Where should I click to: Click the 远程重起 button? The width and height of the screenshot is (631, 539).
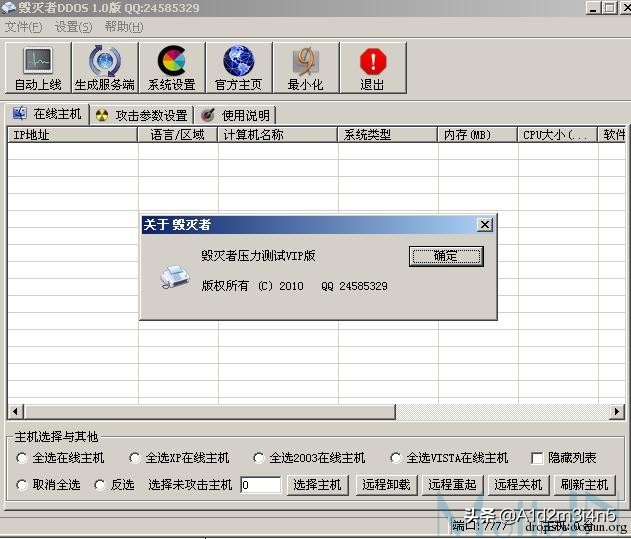click(x=452, y=485)
